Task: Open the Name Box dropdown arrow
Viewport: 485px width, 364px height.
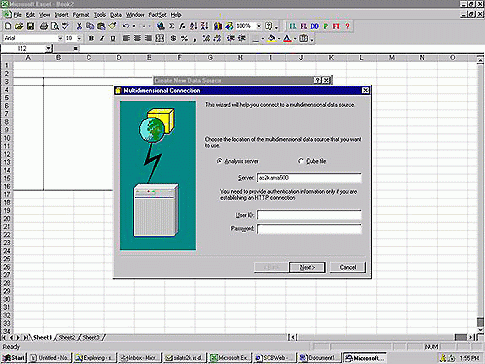Action: [49, 49]
